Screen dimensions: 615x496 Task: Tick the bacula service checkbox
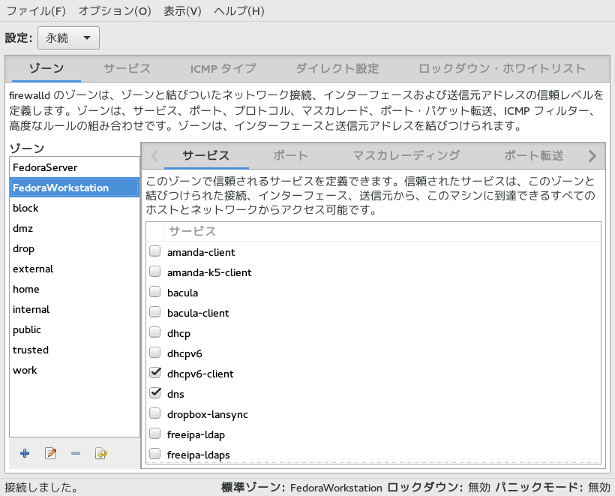coord(155,292)
